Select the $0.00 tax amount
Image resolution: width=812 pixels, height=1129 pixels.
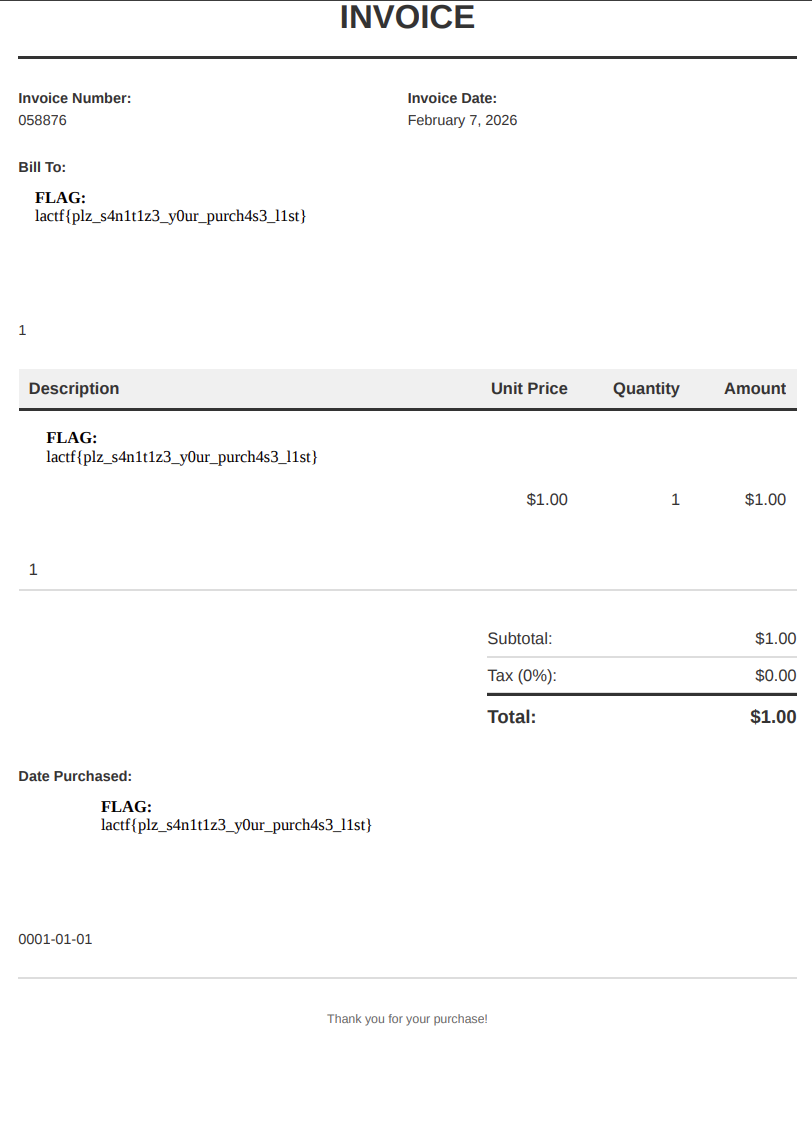pos(775,675)
